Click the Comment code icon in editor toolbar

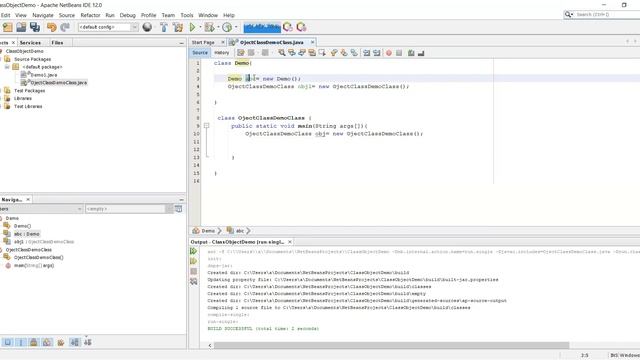[x=411, y=53]
